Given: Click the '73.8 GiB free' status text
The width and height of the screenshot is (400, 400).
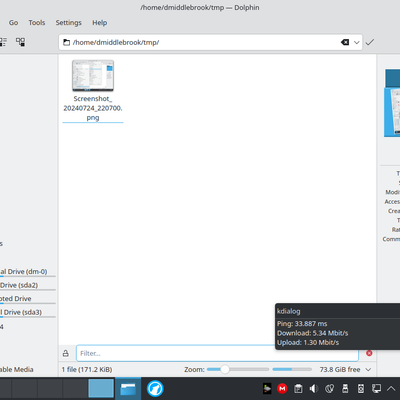Looking at the screenshot, I should tap(340, 369).
